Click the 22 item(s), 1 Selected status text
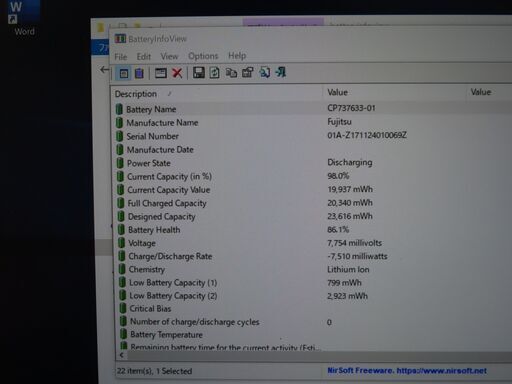512x384 pixels. tap(154, 371)
